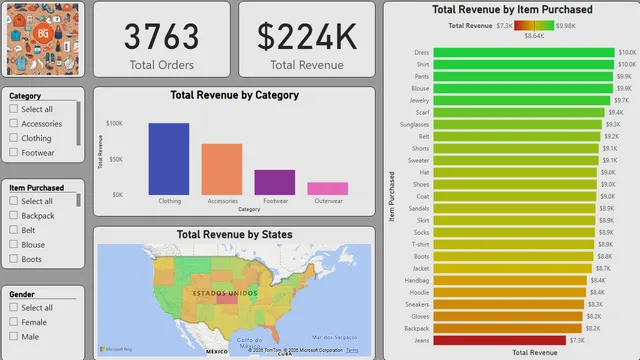The width and height of the screenshot is (640, 360).
Task: Click the Item Purchased slicer header
Action: (37, 188)
